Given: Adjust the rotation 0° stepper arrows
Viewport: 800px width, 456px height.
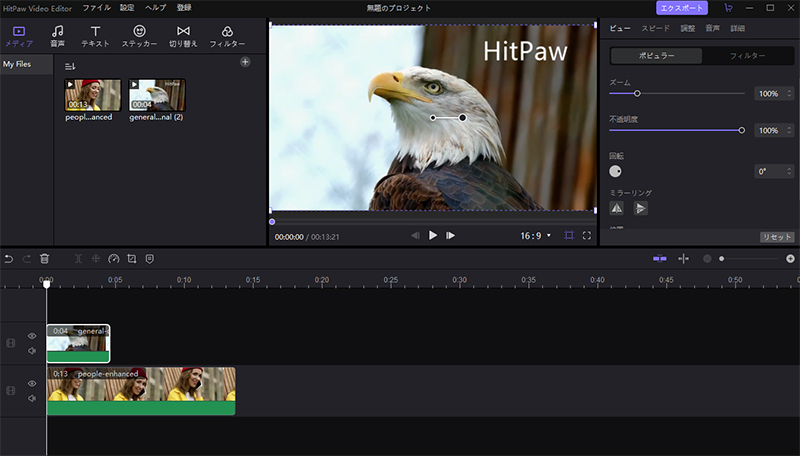Looking at the screenshot, I should [789, 171].
